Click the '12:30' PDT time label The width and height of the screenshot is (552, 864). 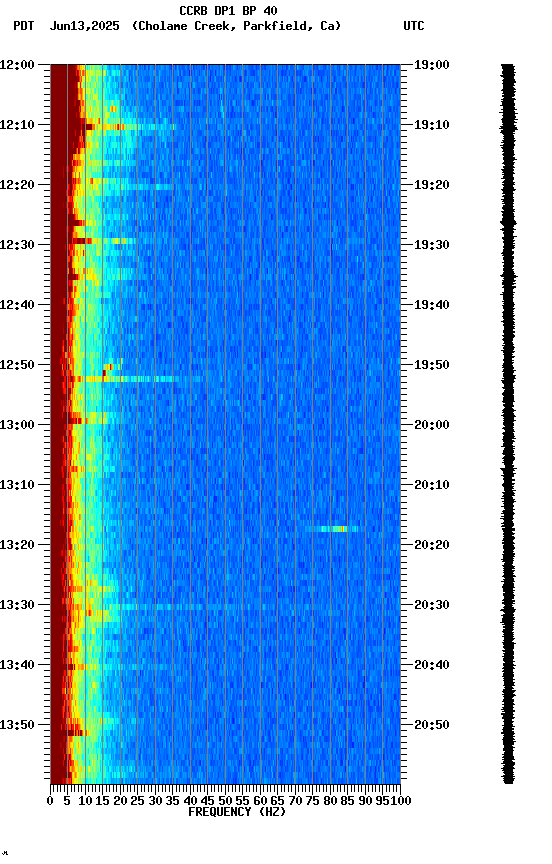[x=17, y=245]
